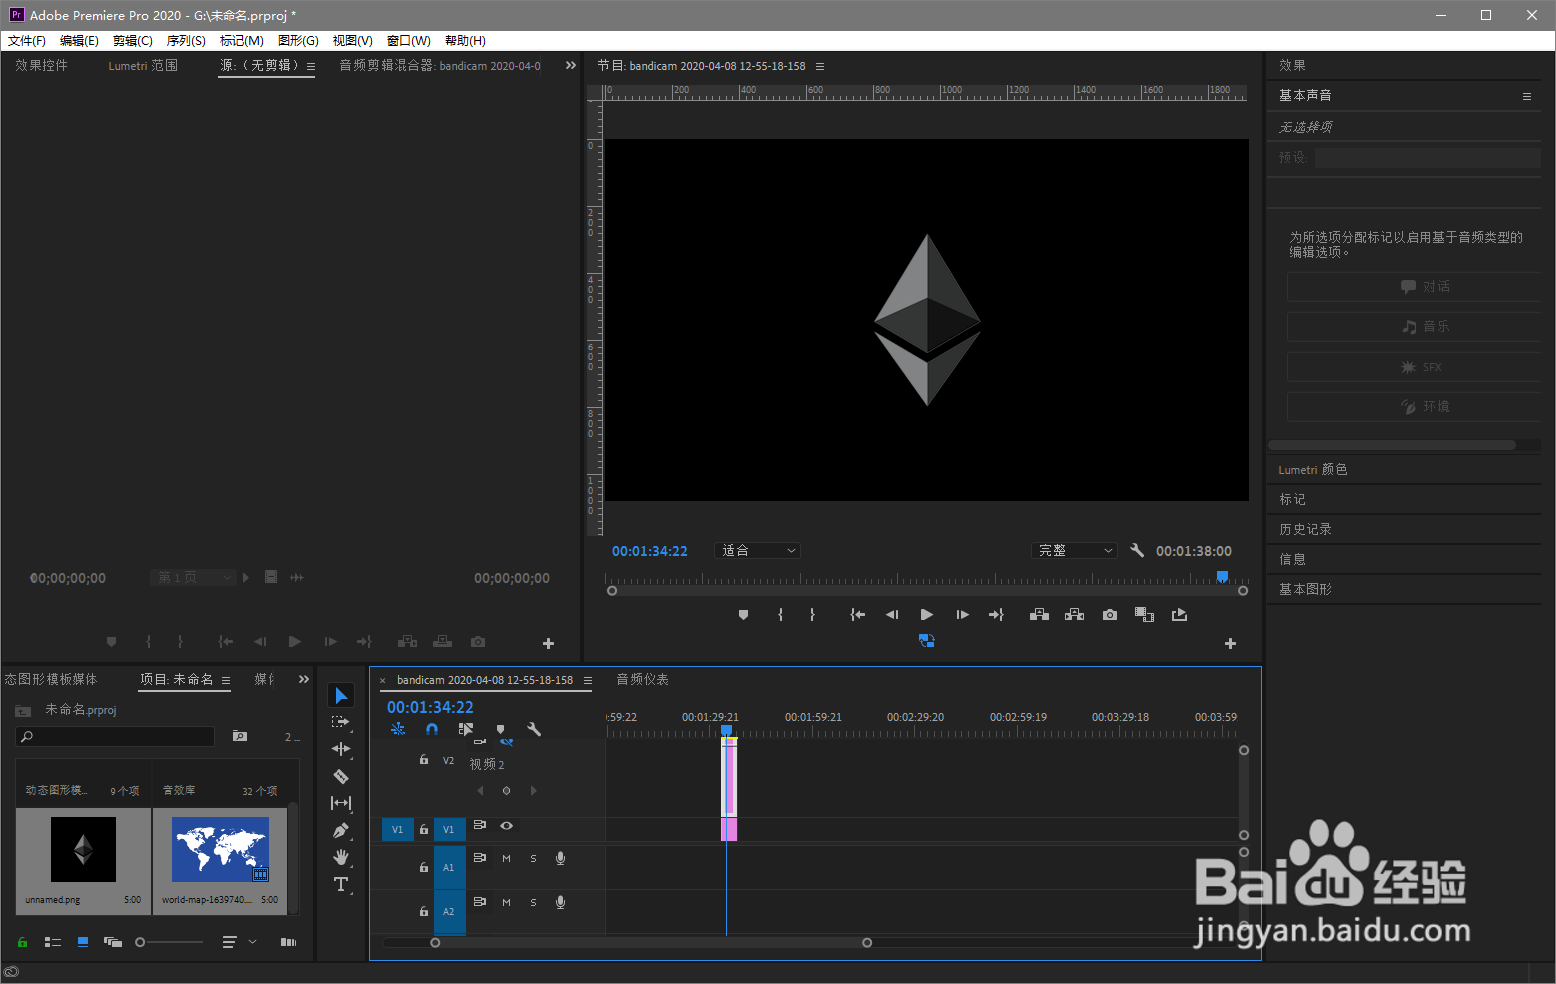Image resolution: width=1556 pixels, height=984 pixels.
Task: Switch to the 效果控件 tab
Action: [x=41, y=65]
